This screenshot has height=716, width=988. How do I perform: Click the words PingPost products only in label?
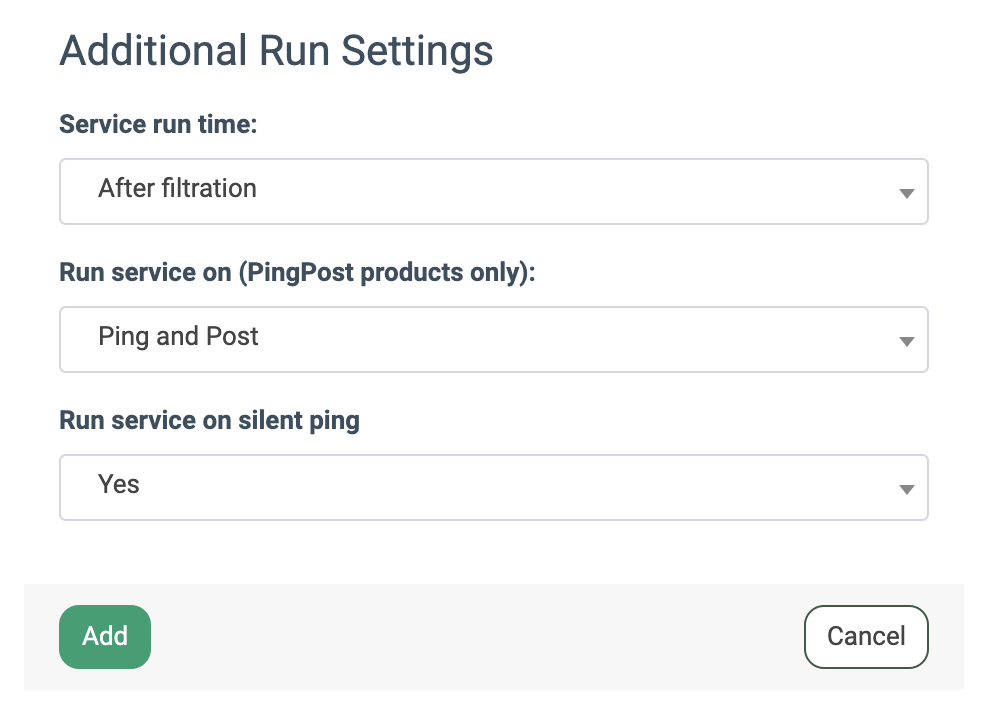tap(383, 273)
